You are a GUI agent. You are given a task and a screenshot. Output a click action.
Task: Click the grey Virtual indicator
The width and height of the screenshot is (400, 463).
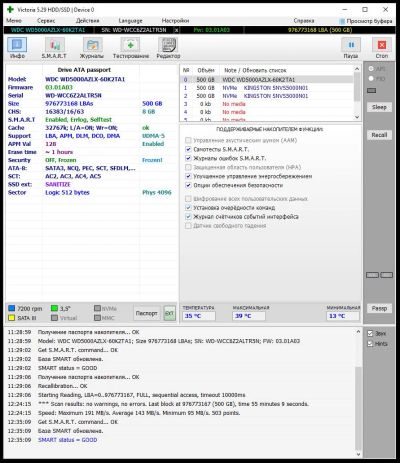pyautogui.click(x=54, y=318)
